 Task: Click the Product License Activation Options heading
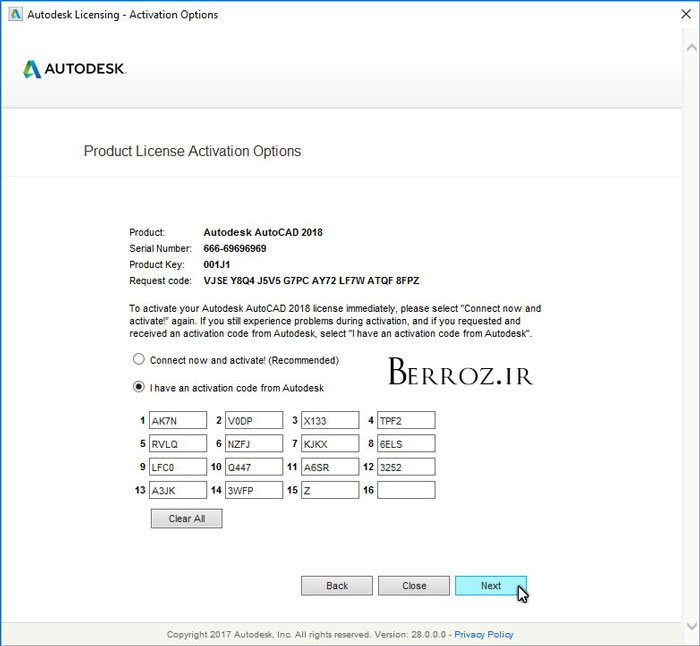click(x=192, y=151)
